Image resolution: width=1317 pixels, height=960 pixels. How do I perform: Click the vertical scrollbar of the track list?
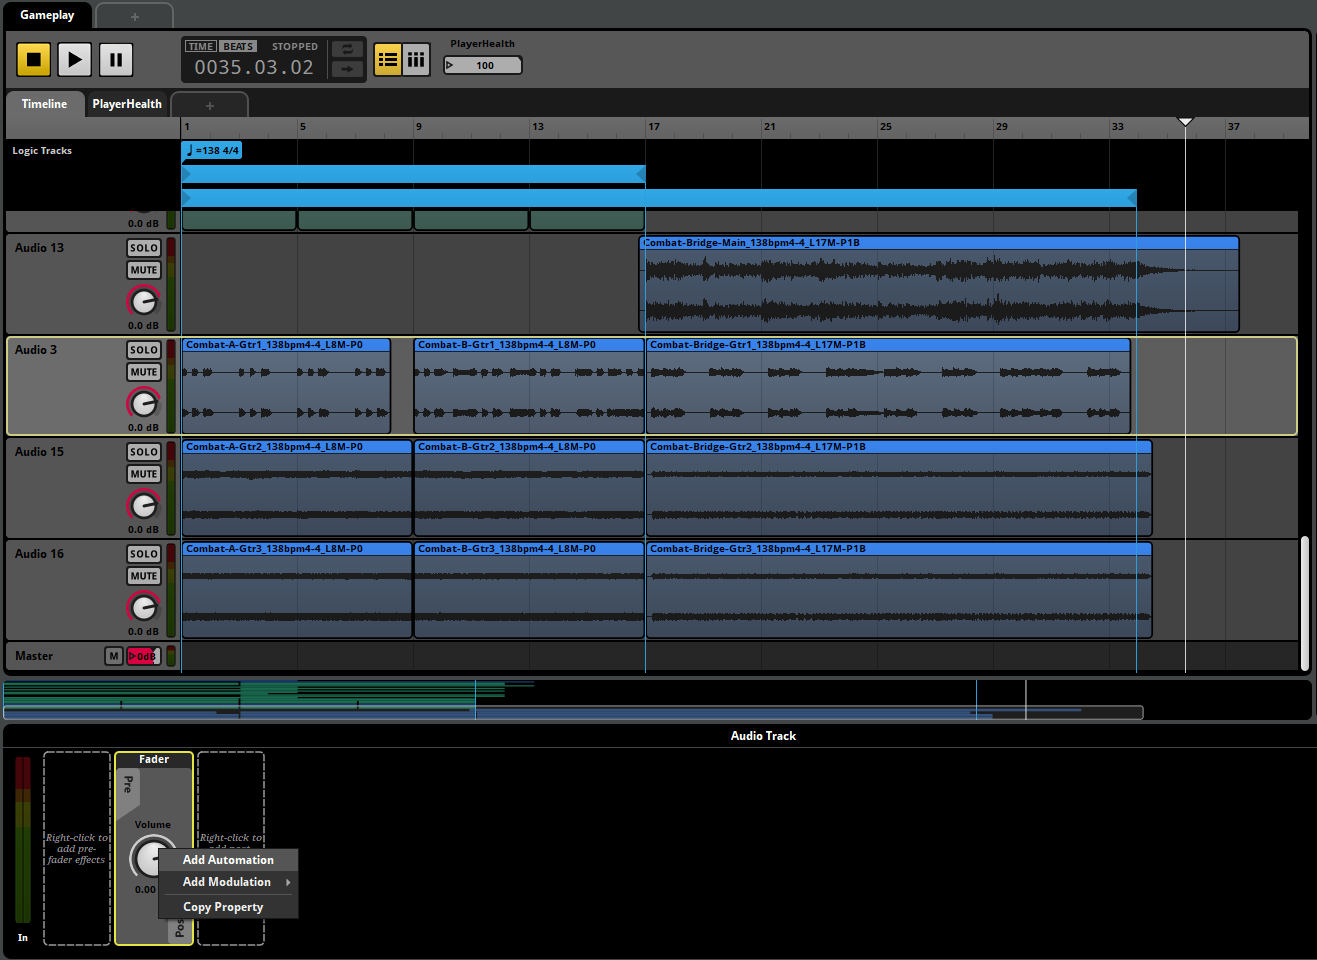(x=1304, y=603)
